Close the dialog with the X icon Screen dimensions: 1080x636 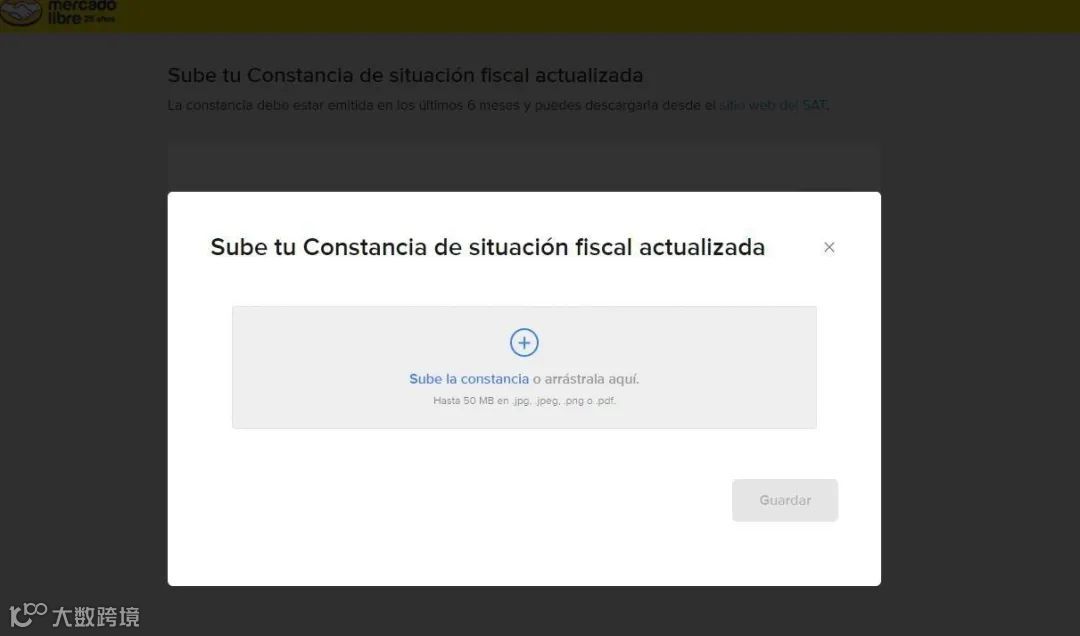click(x=829, y=247)
